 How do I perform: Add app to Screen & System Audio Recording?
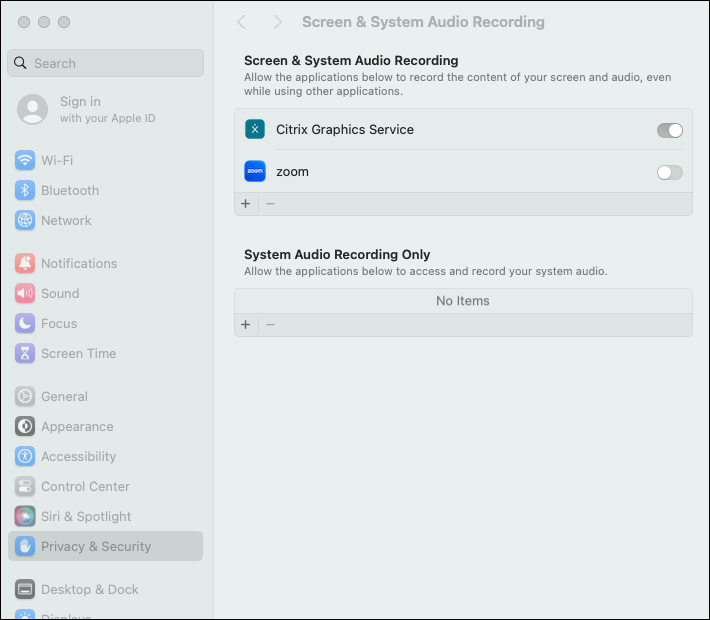tap(246, 204)
